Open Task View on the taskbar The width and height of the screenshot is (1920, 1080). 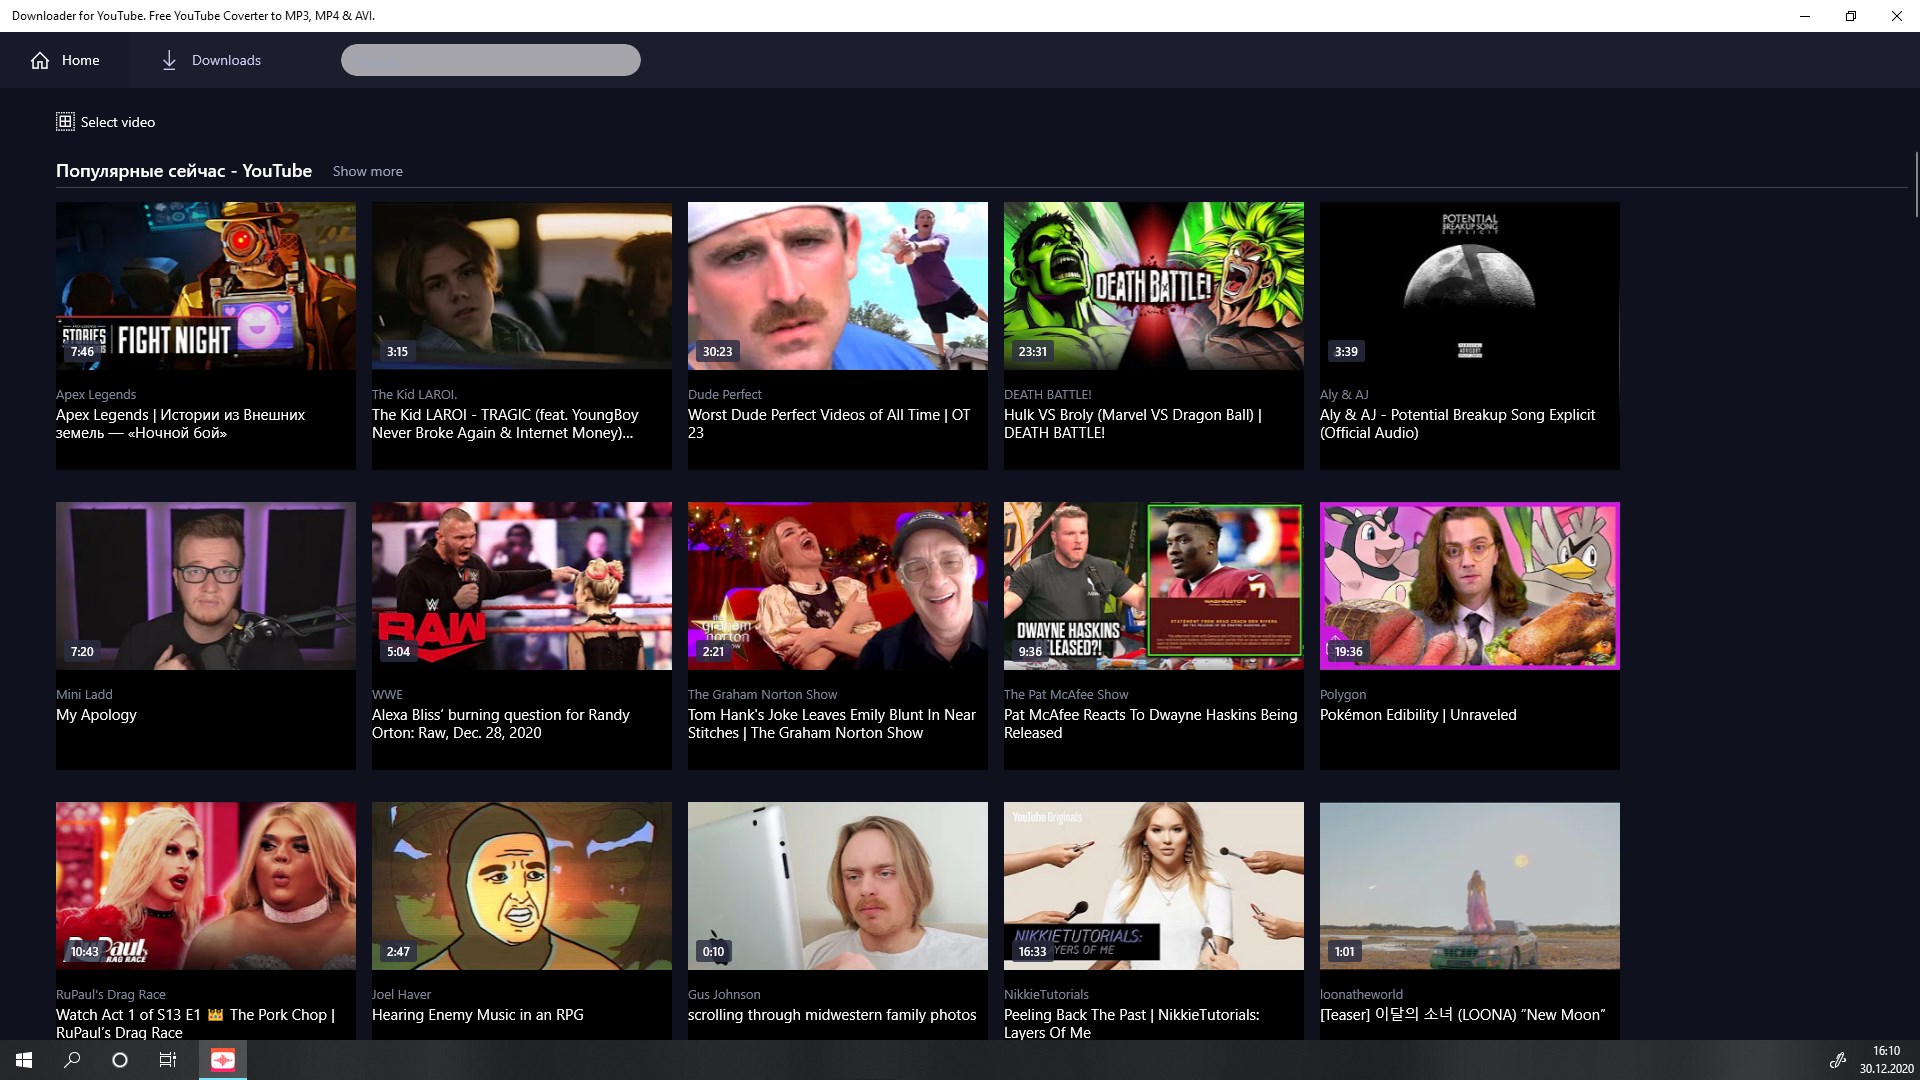(167, 1059)
